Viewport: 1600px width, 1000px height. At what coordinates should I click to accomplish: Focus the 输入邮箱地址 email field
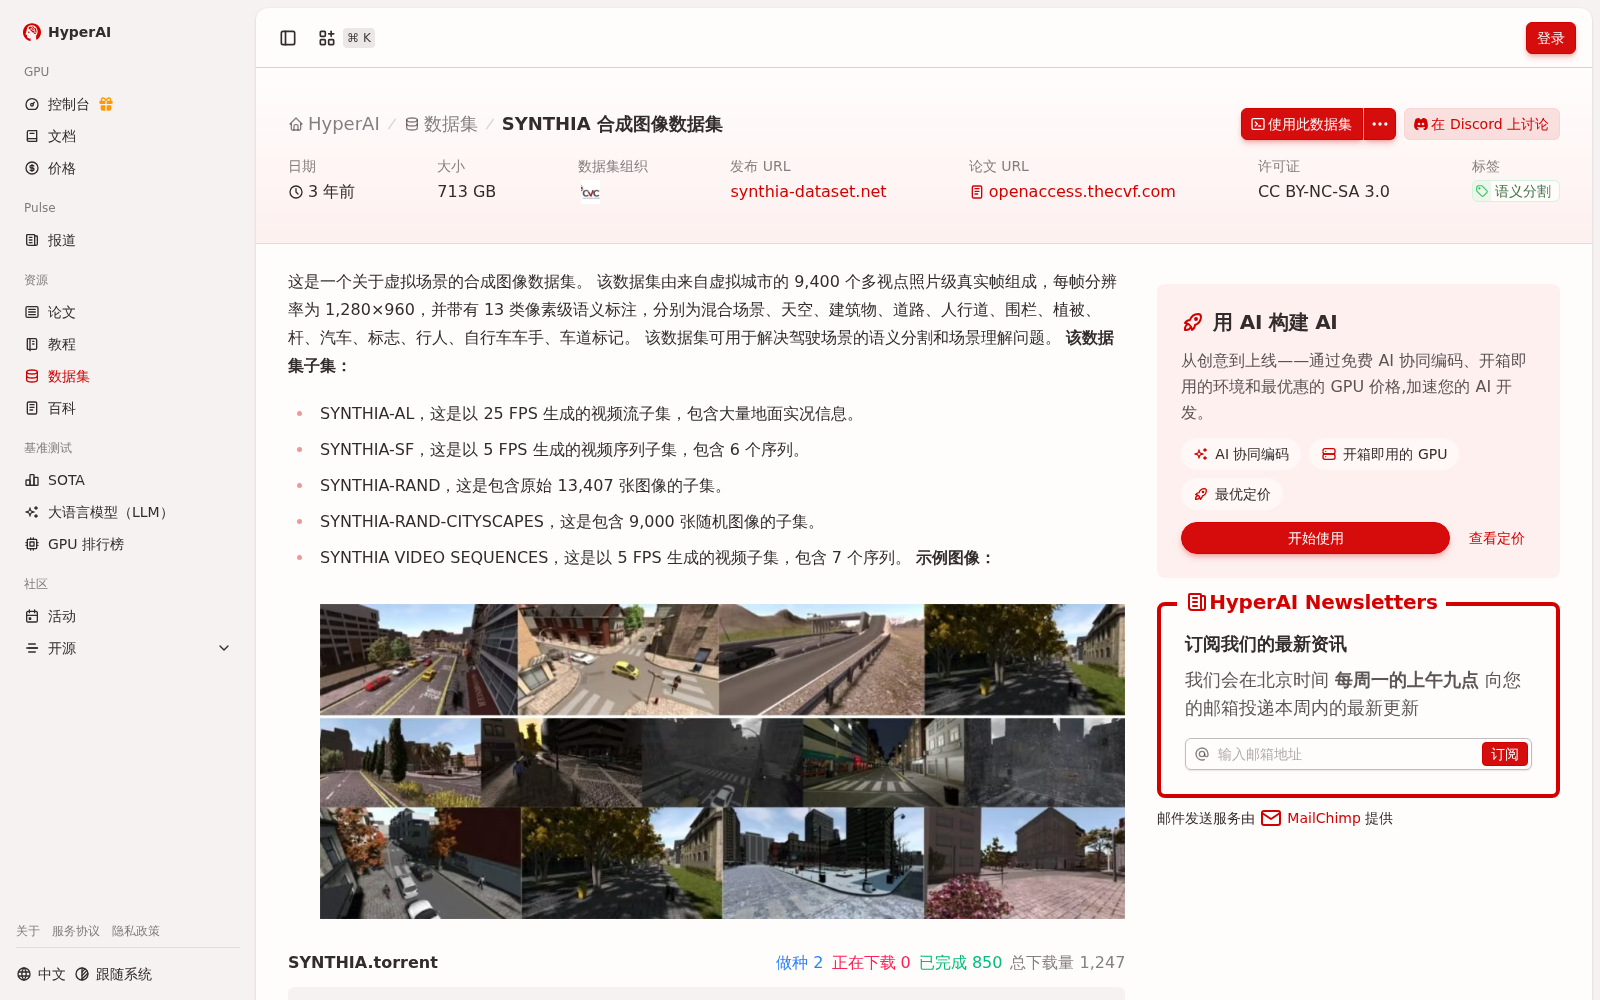(x=1346, y=754)
